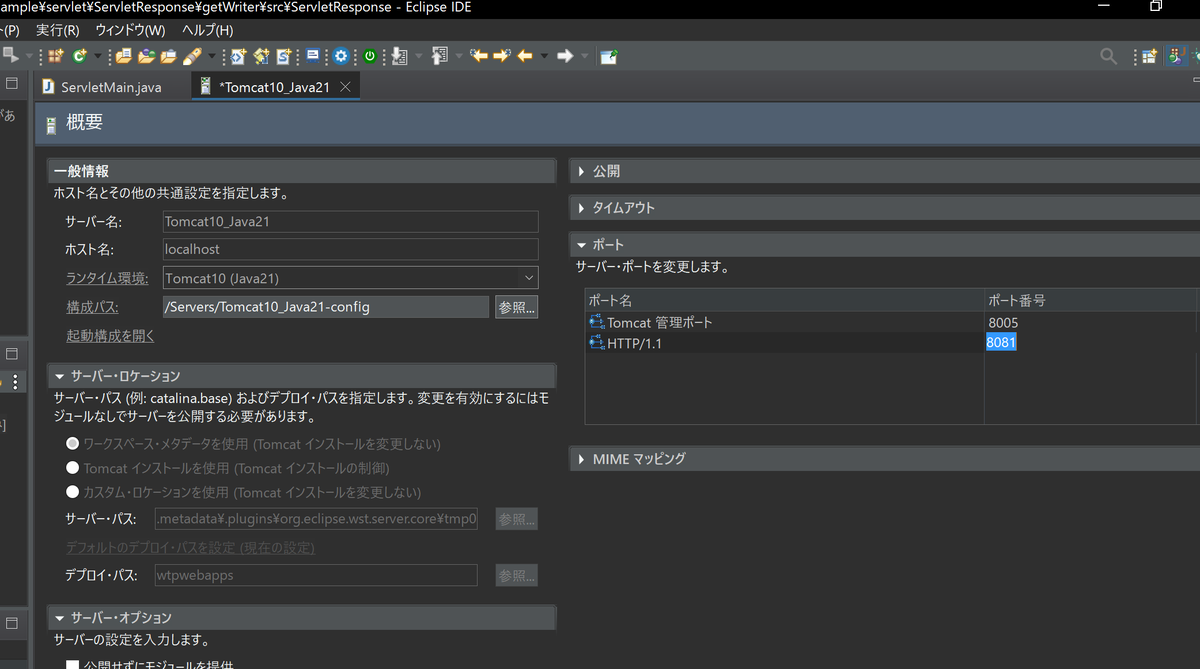Select workspace metadata radio option
Image resolution: width=1200 pixels, height=669 pixels.
tap(73, 443)
